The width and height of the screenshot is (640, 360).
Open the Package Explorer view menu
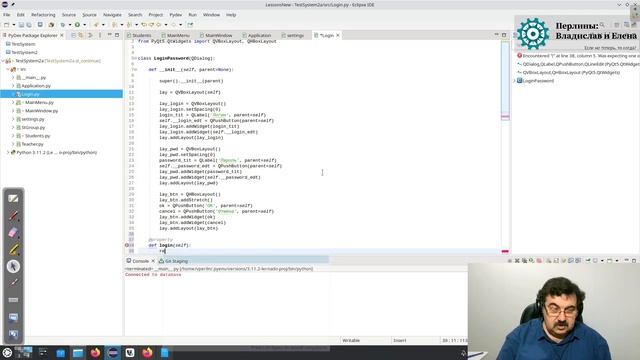(100, 36)
